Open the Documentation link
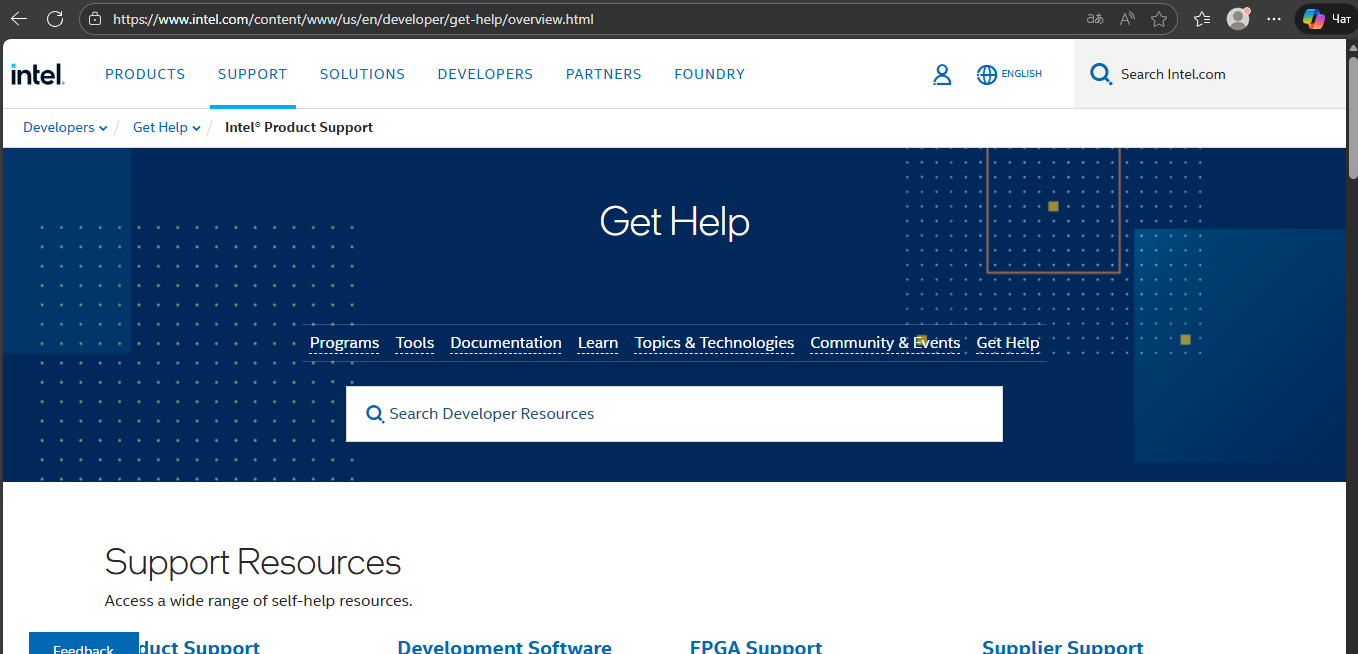The image size is (1358, 654). [x=506, y=343]
